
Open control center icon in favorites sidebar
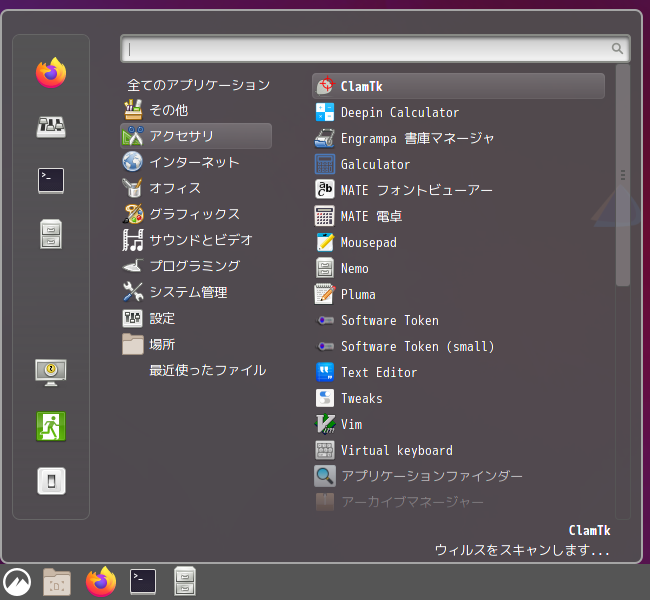(x=51, y=127)
